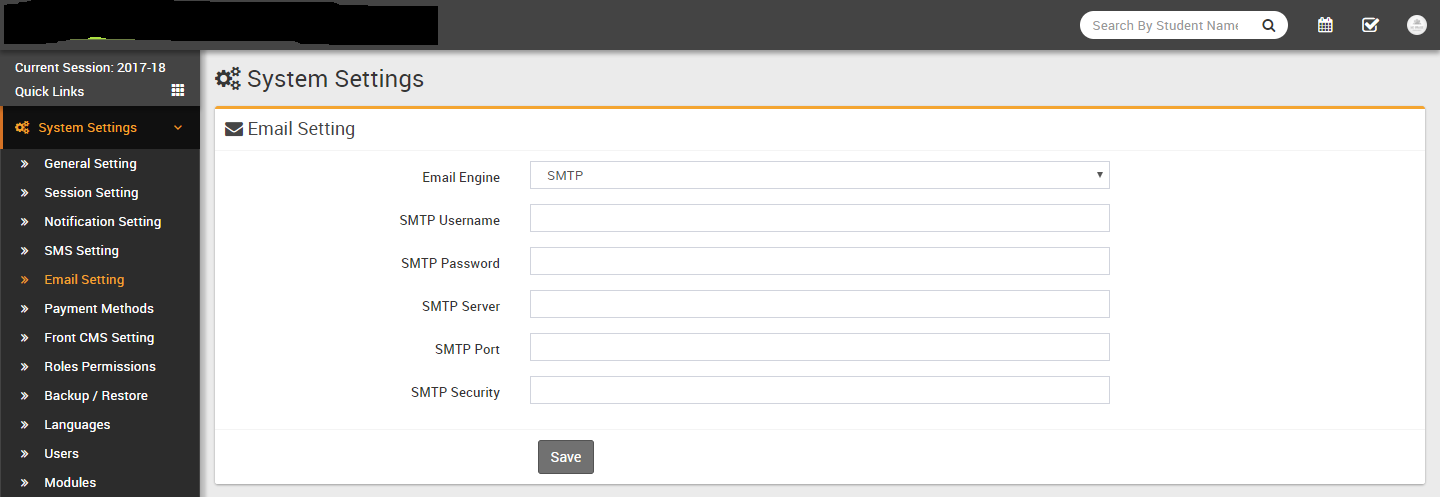Open General Setting in sidebar
Image resolution: width=1440 pixels, height=497 pixels.
(x=90, y=164)
